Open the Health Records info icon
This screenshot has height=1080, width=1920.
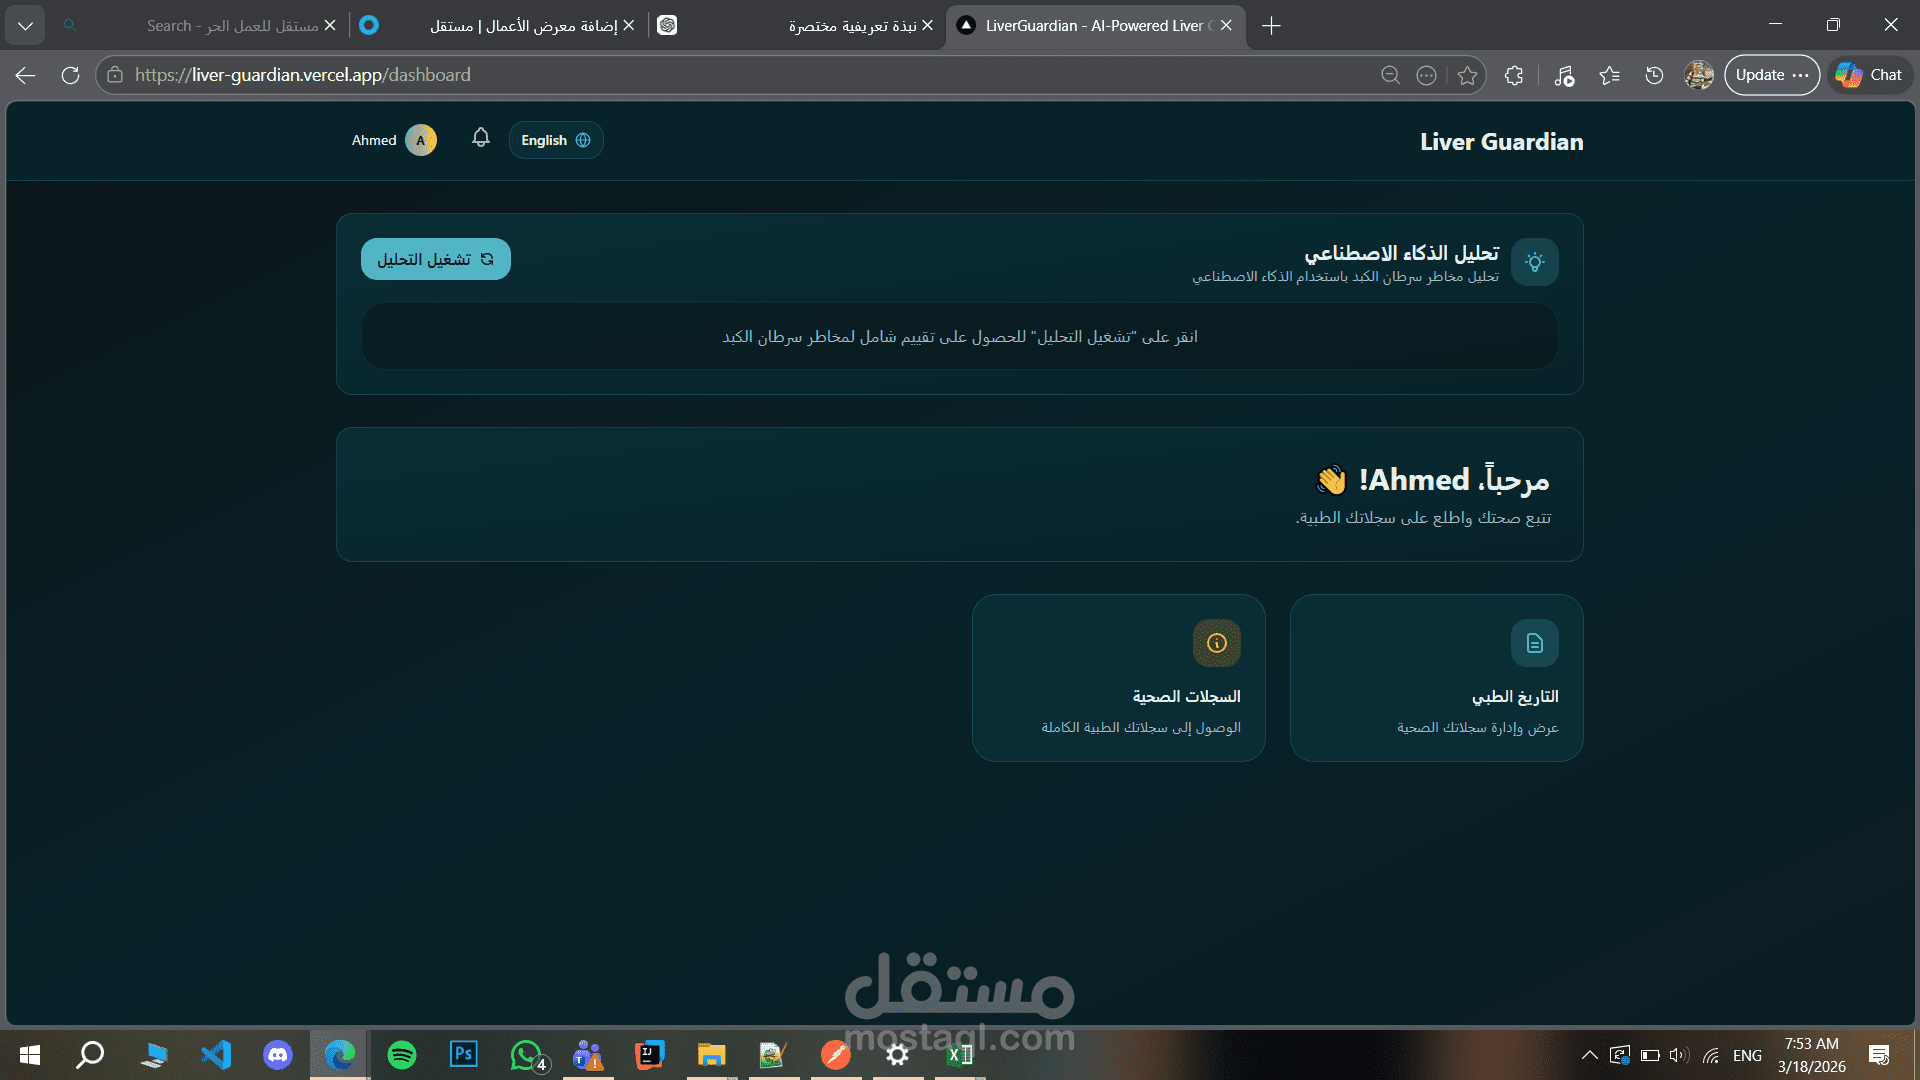[x=1216, y=643]
